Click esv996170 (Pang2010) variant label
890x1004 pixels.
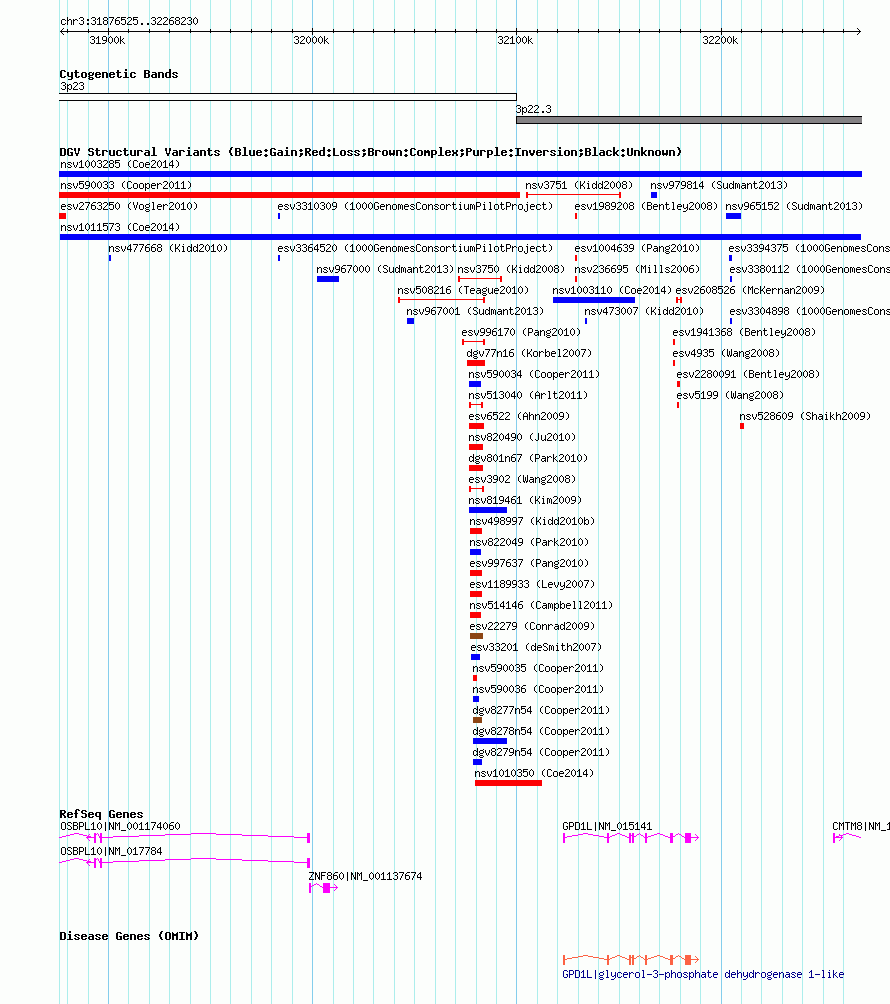click(521, 333)
